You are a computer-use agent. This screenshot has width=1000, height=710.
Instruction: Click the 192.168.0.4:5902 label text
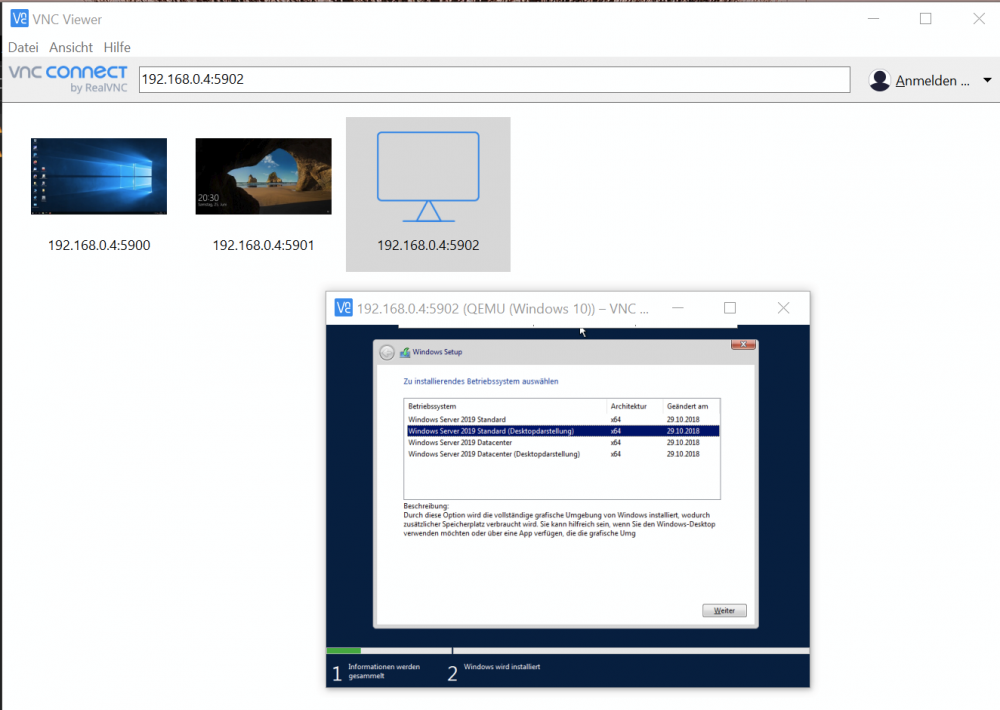point(428,245)
